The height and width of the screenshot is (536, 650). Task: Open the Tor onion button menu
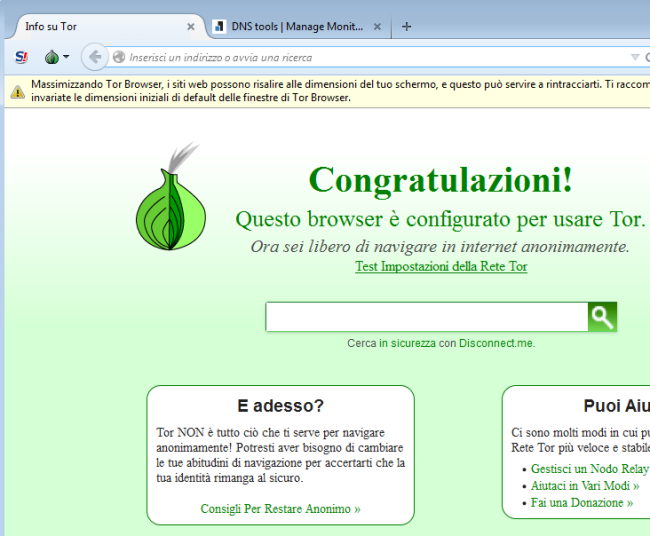pyautogui.click(x=56, y=57)
